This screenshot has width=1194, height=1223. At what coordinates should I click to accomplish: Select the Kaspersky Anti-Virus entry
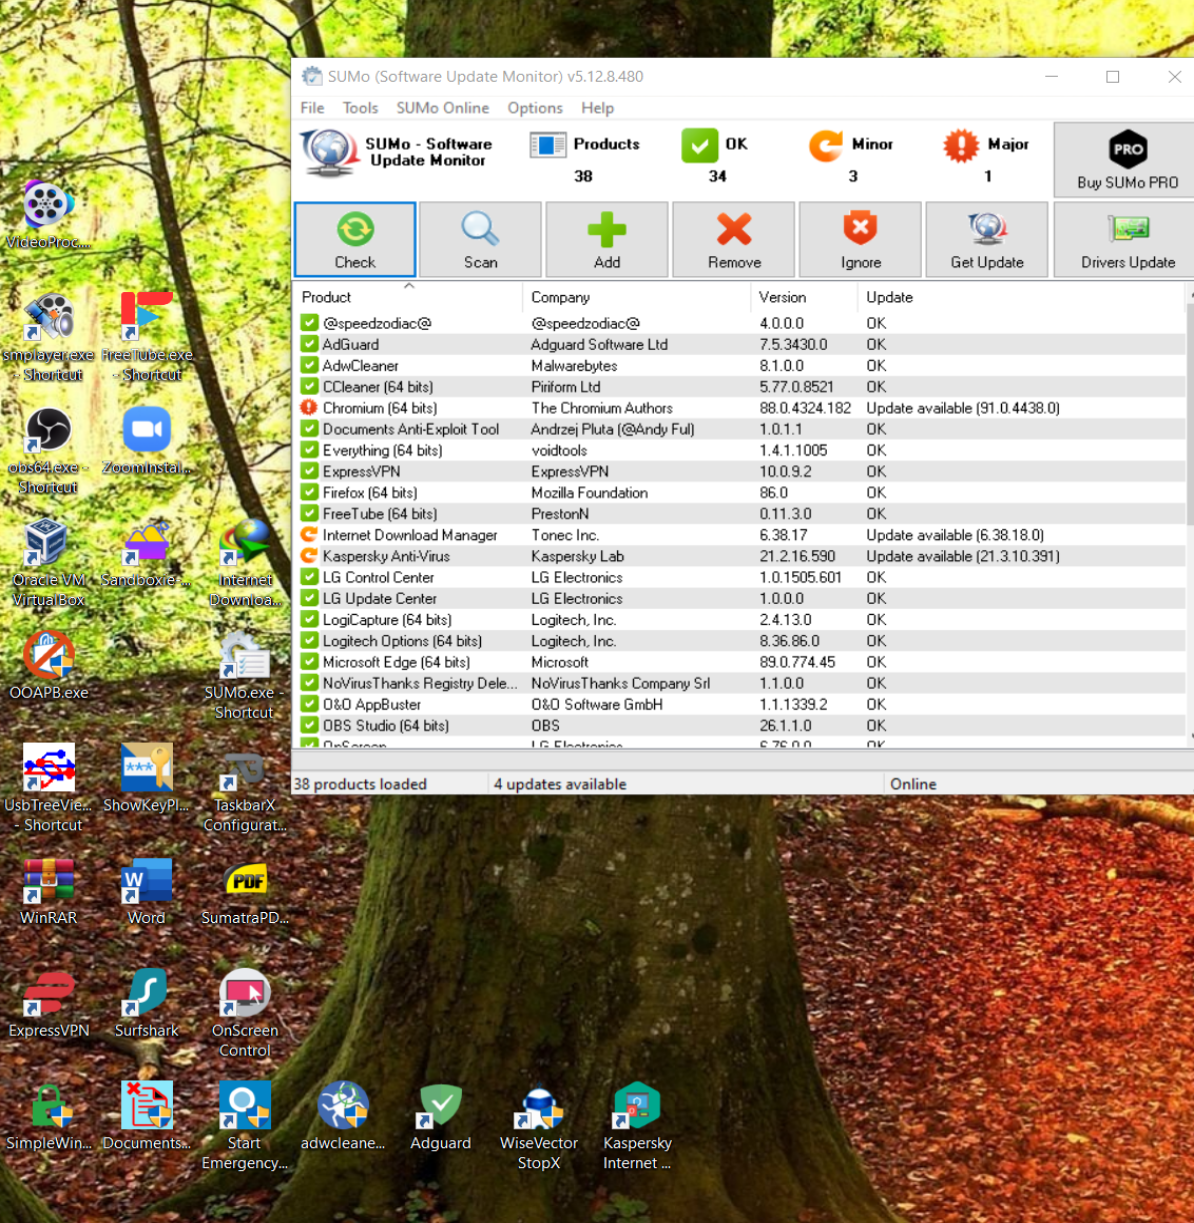pos(386,556)
